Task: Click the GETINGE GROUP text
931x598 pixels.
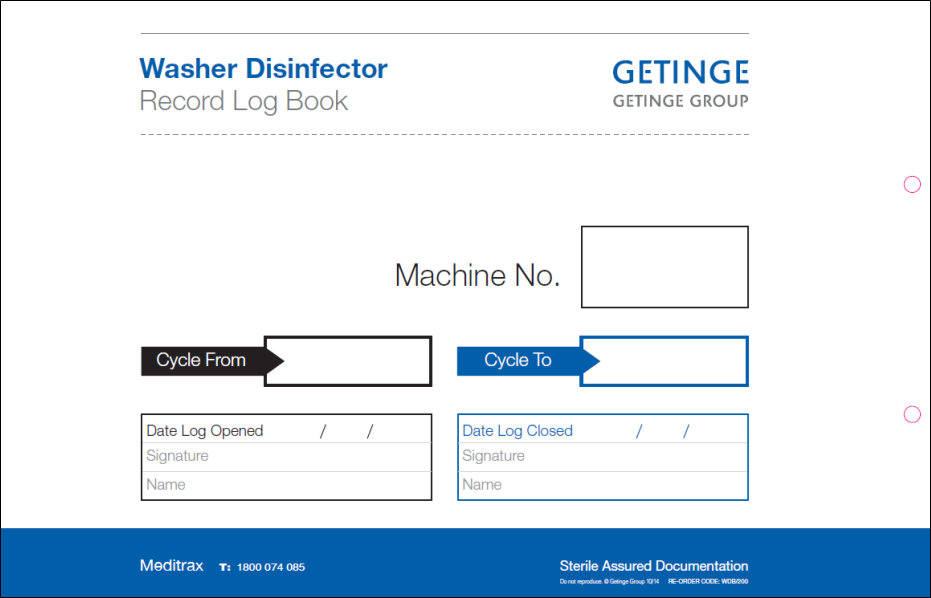Action: pos(680,101)
